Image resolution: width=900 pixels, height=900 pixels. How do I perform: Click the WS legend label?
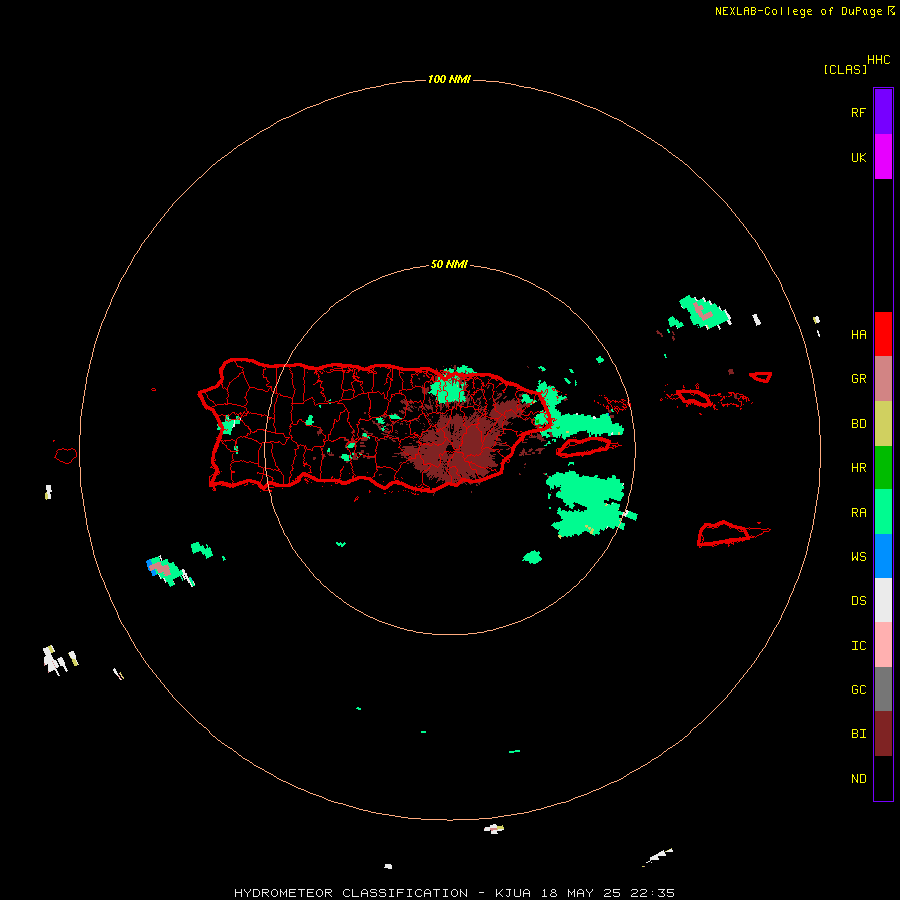858,557
